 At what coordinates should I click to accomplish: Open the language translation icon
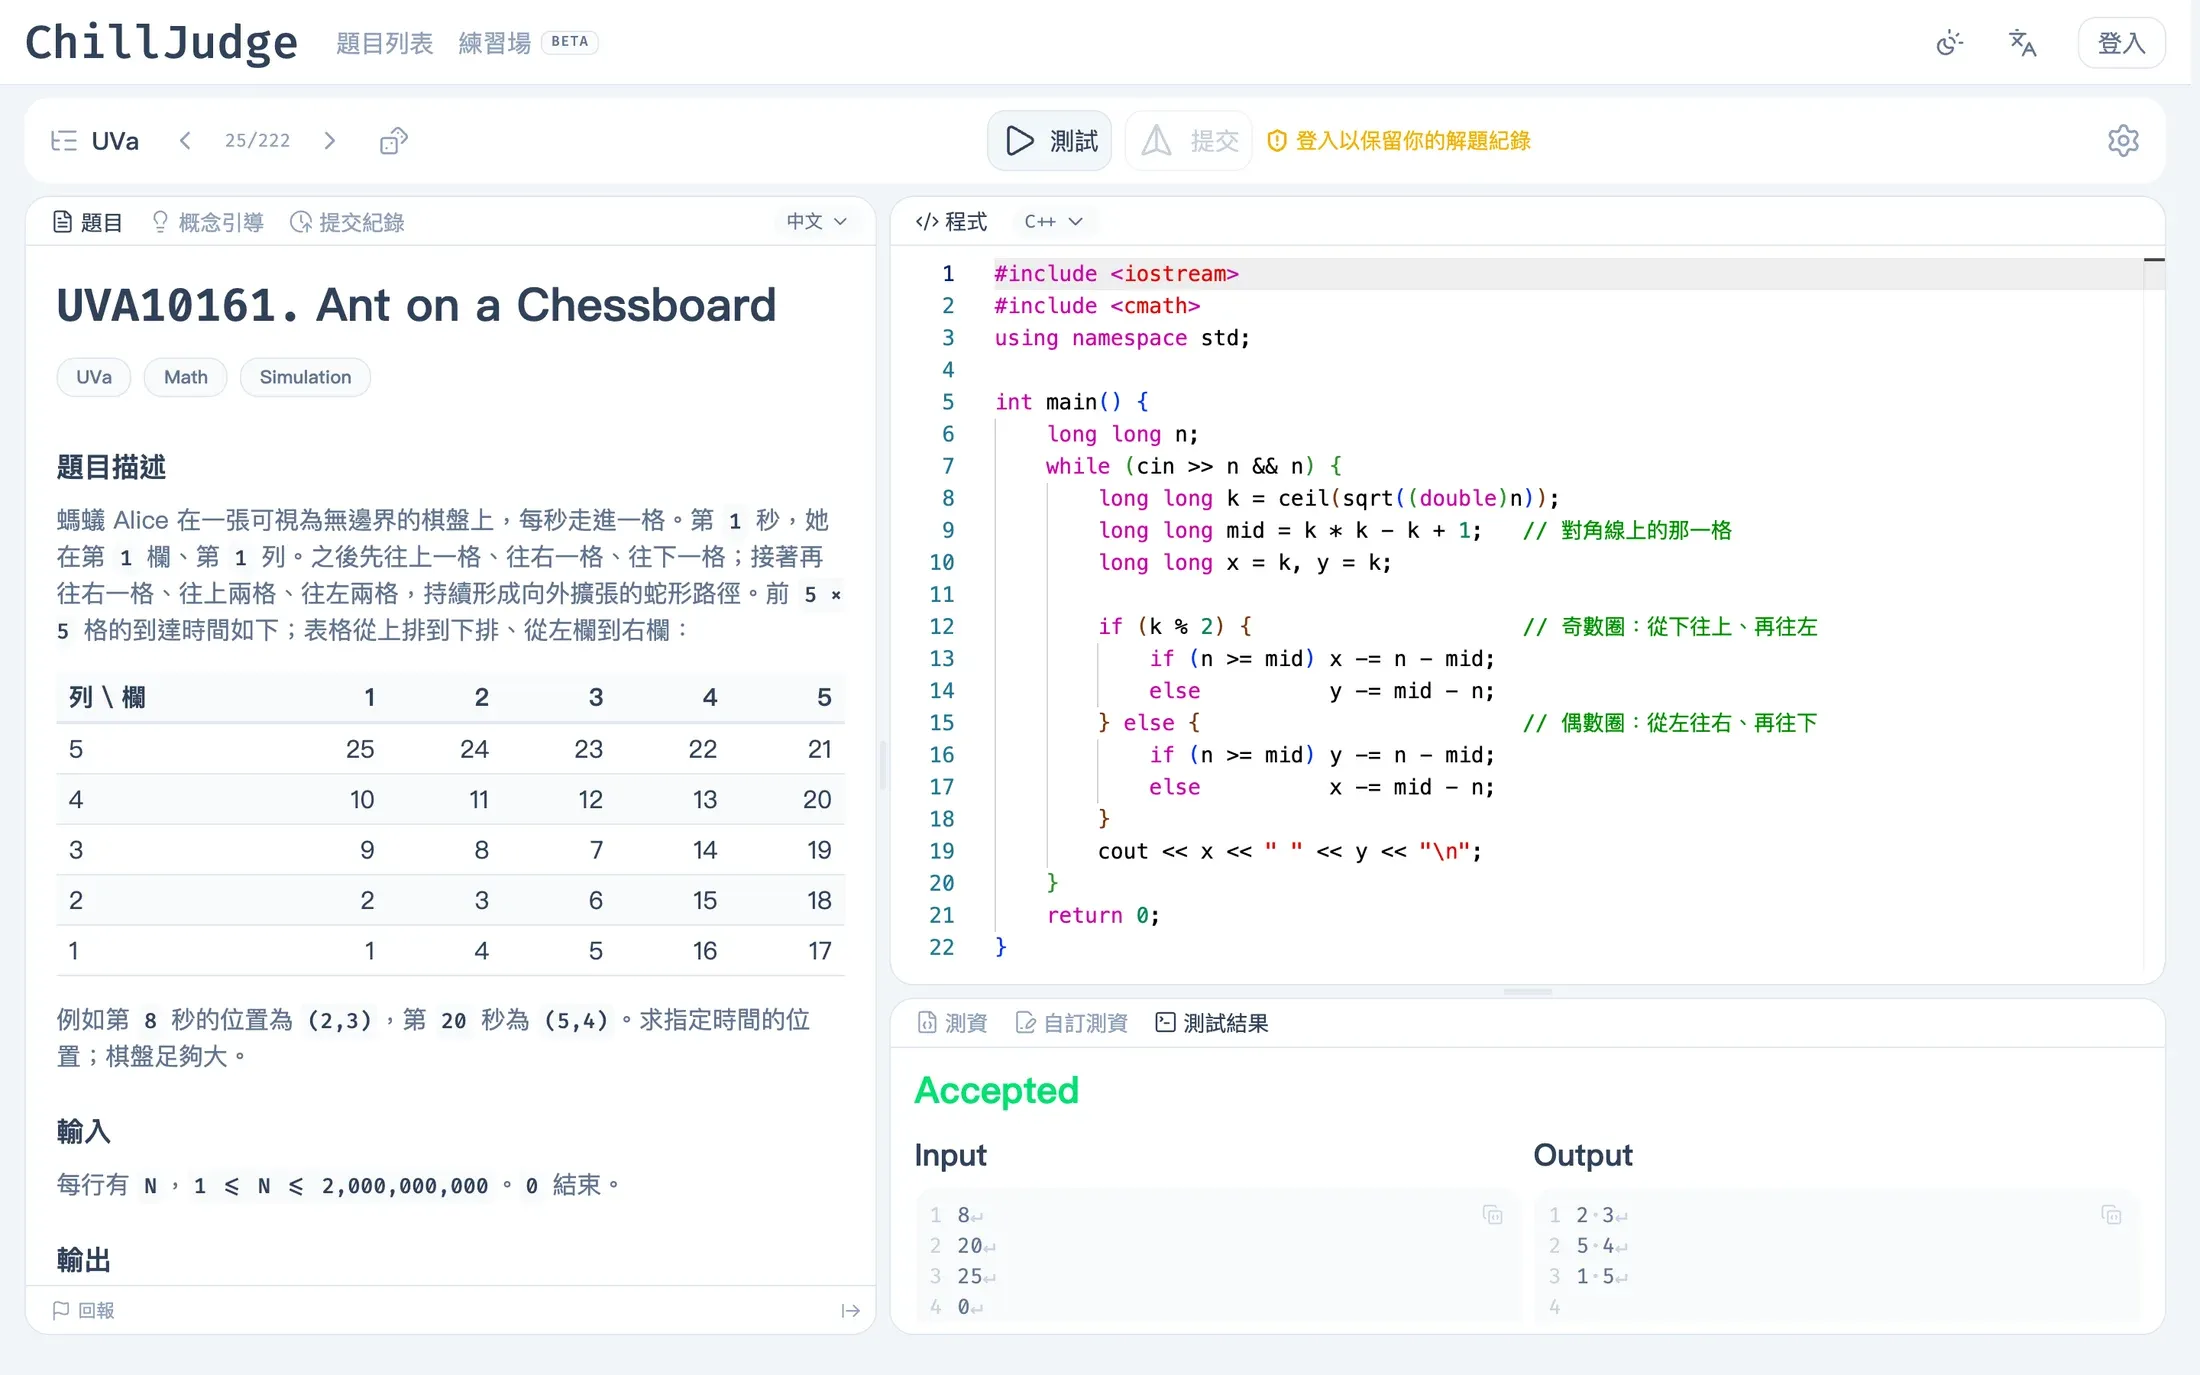(x=2022, y=43)
